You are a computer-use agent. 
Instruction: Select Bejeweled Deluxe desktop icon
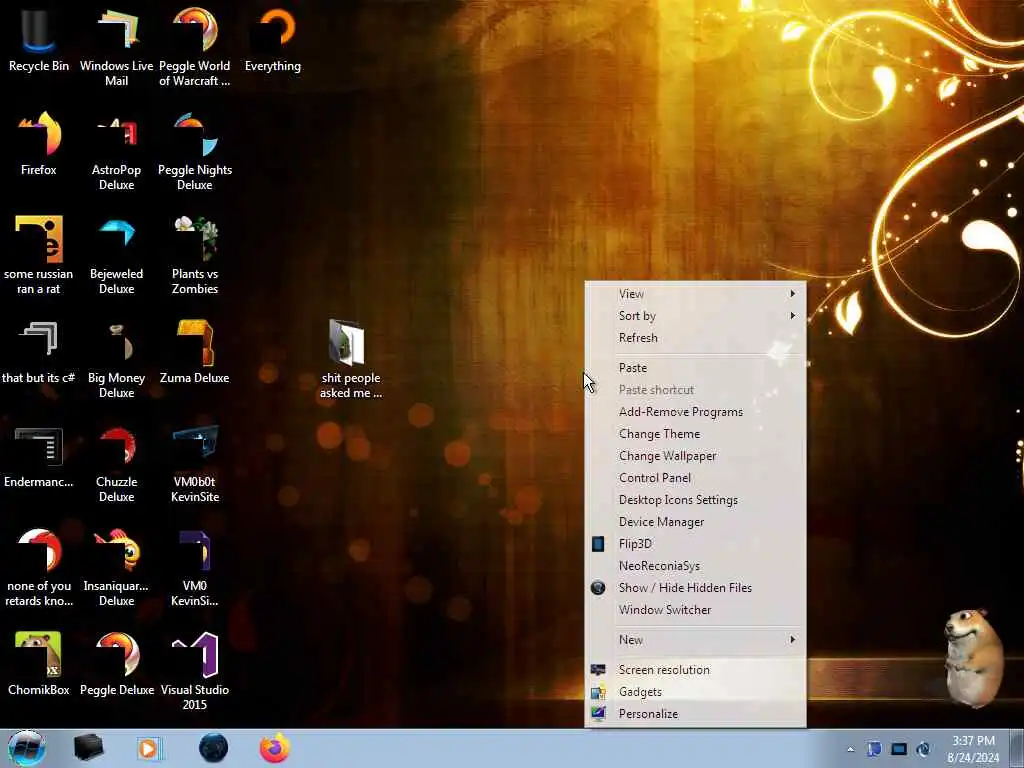(x=116, y=255)
